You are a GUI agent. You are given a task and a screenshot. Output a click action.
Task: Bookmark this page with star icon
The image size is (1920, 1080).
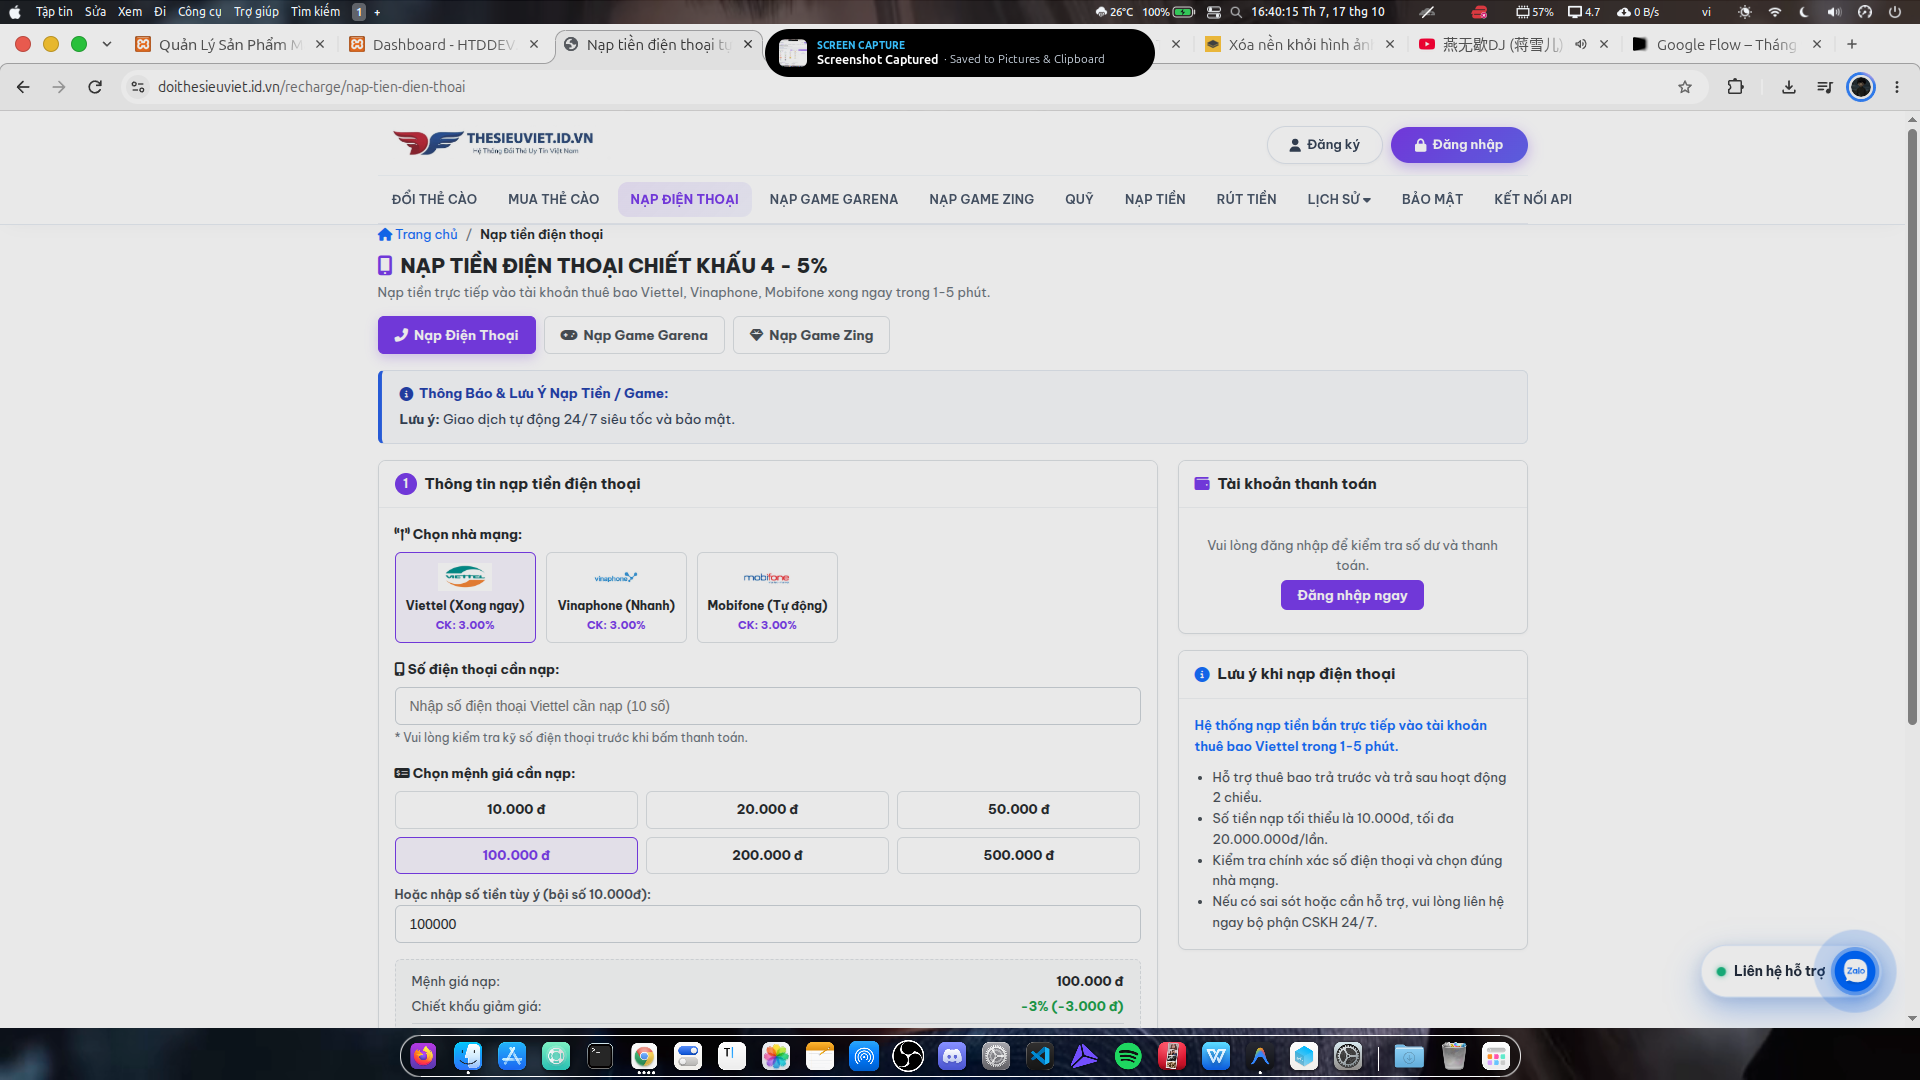(x=1685, y=87)
